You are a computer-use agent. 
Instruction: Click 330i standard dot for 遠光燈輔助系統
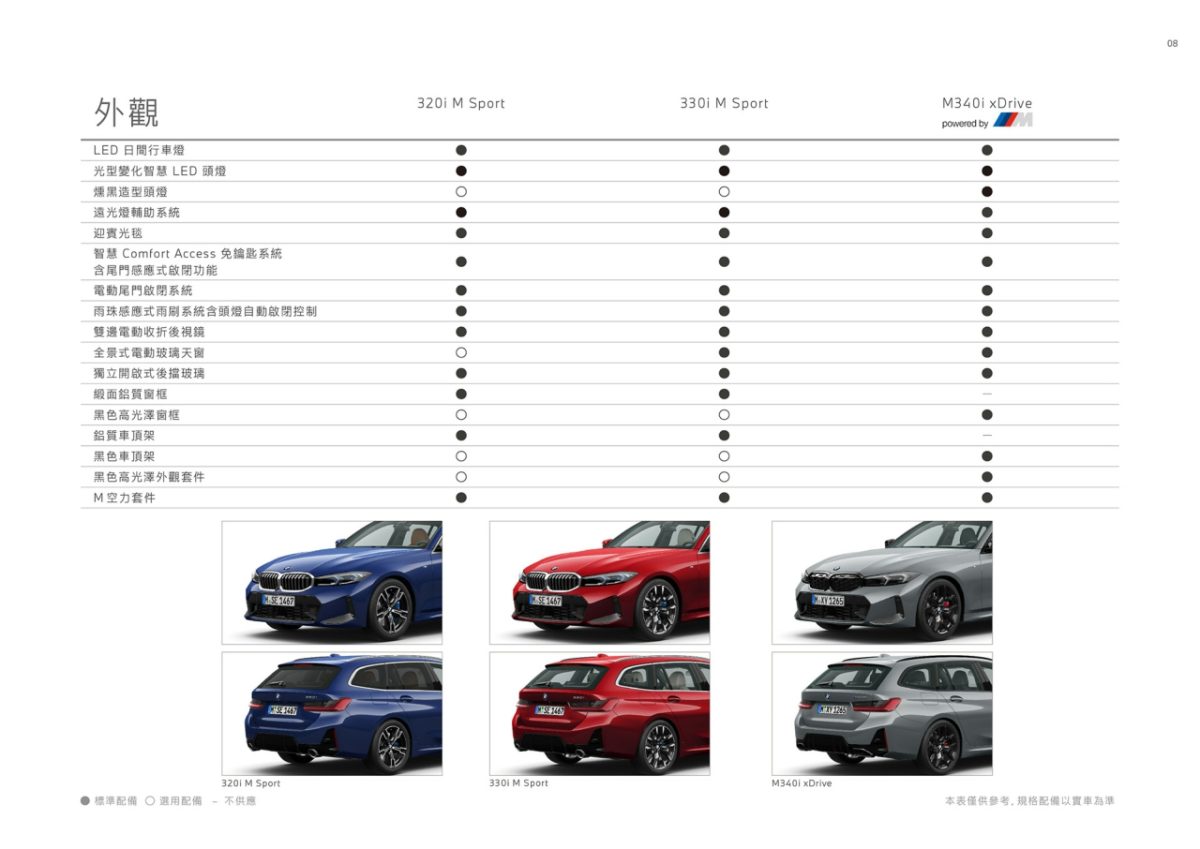[x=724, y=212]
